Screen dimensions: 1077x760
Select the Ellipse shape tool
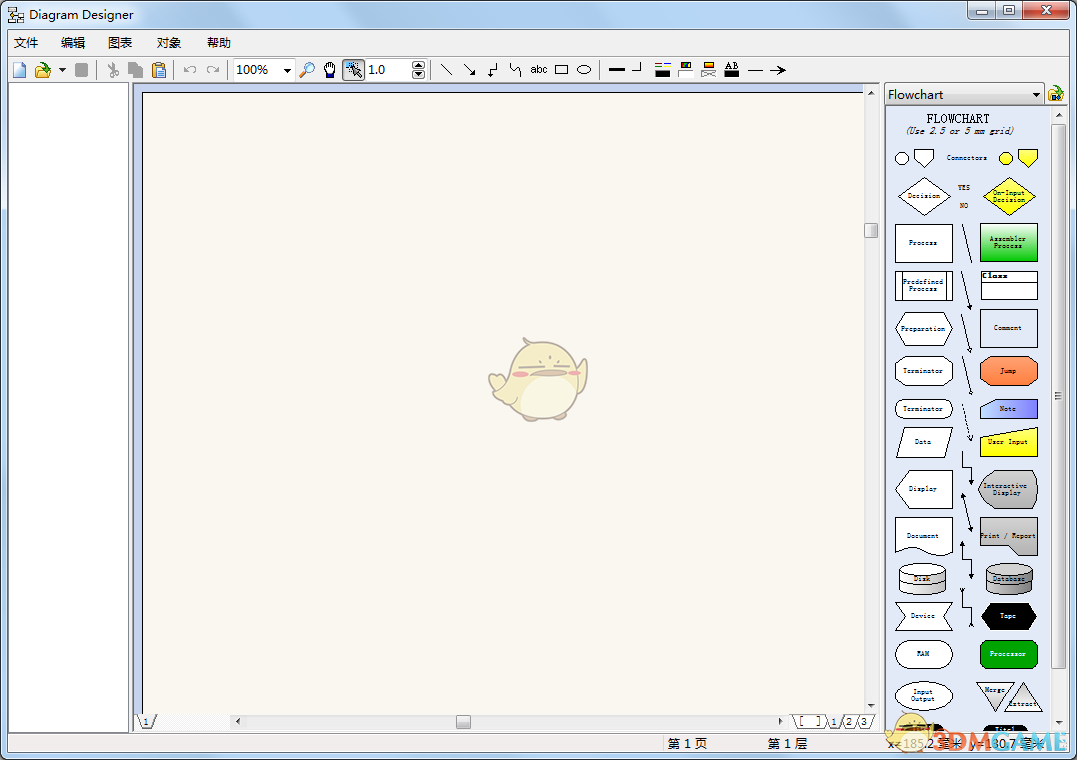pyautogui.click(x=584, y=70)
